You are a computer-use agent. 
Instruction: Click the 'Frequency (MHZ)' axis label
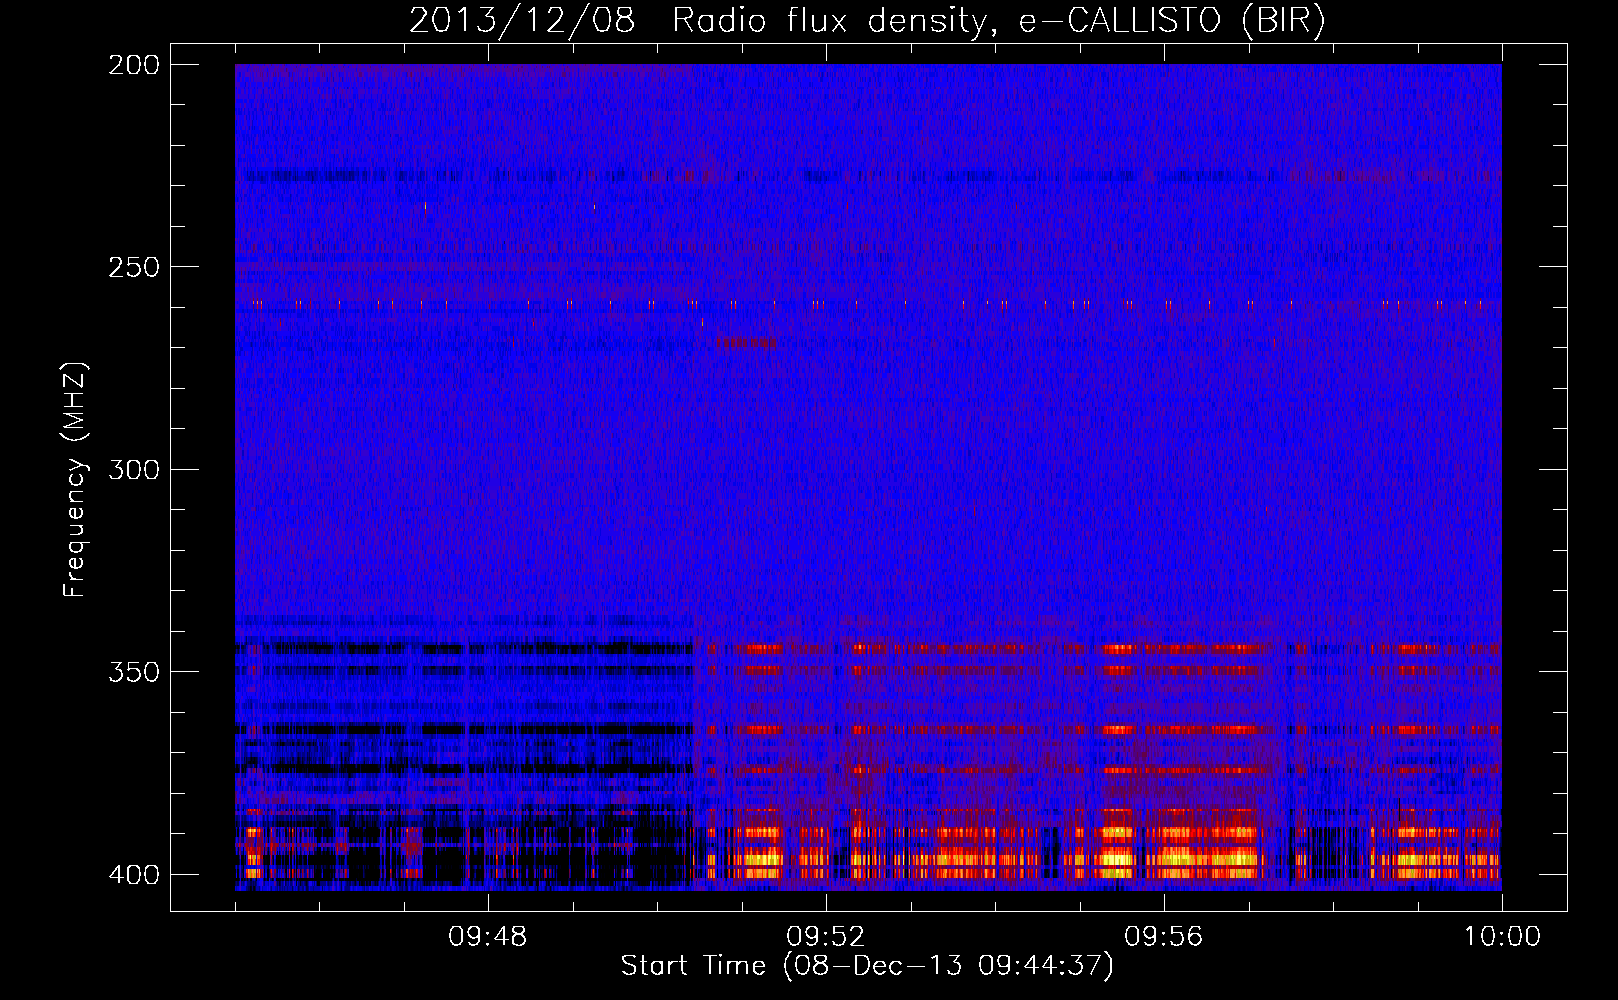(75, 480)
